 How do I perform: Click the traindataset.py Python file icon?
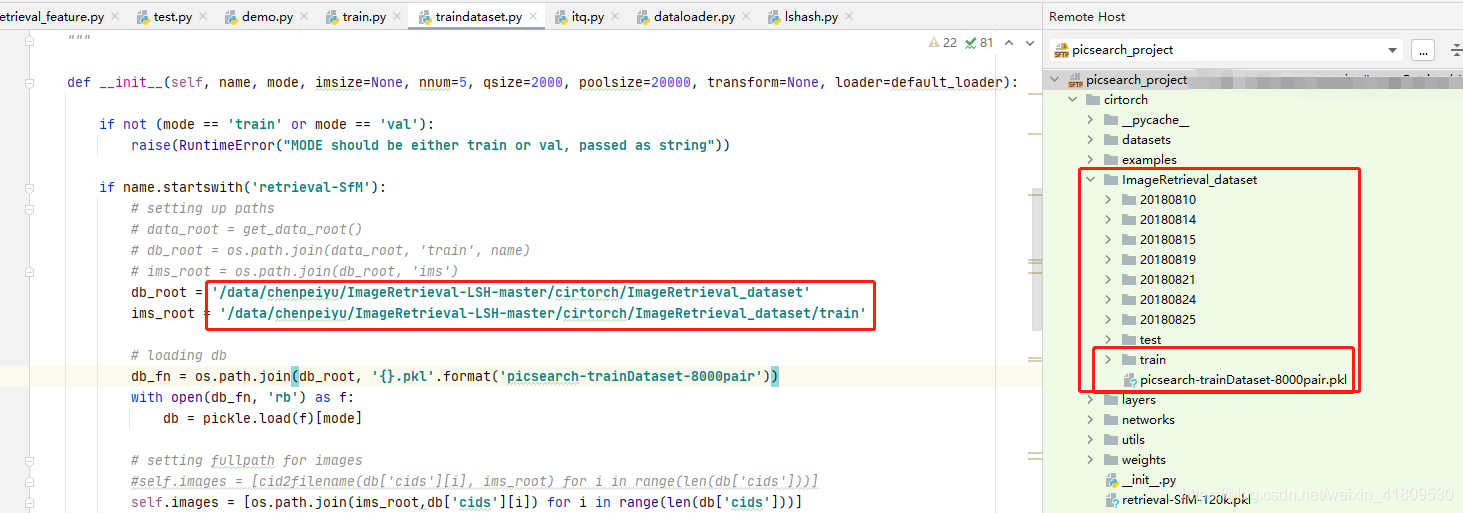(x=425, y=17)
